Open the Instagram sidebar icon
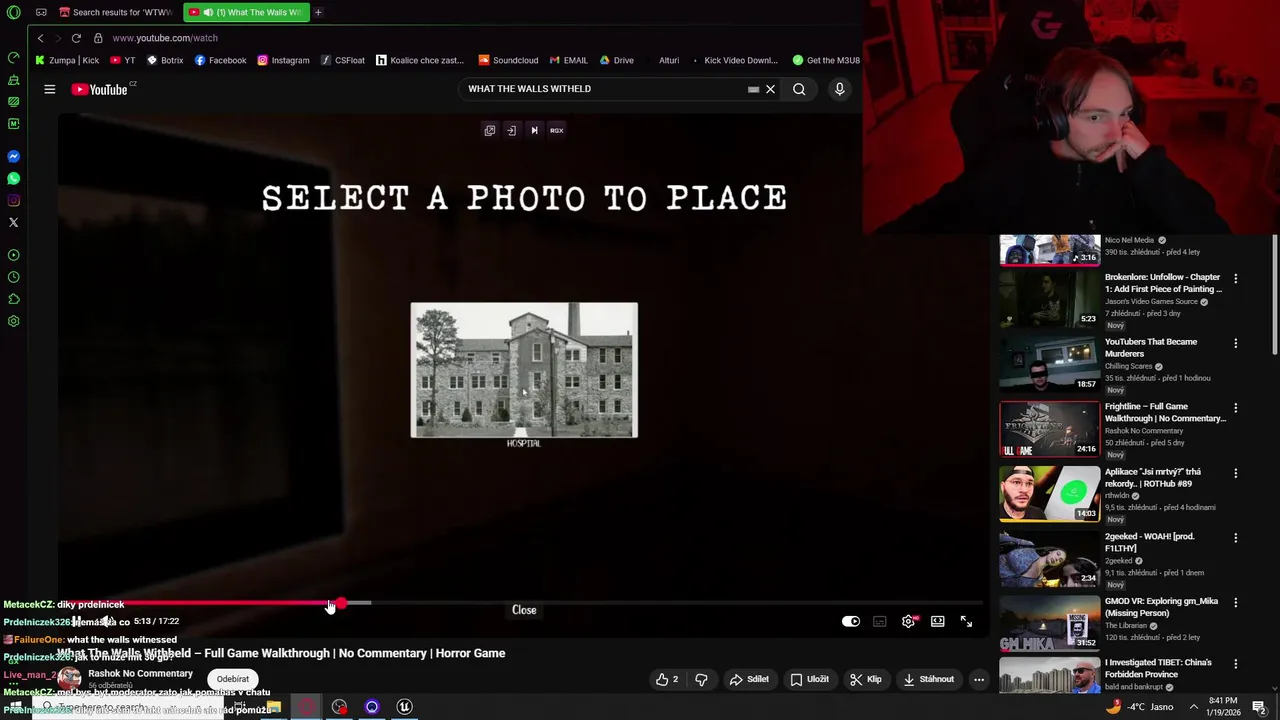1280x720 pixels. [14, 200]
